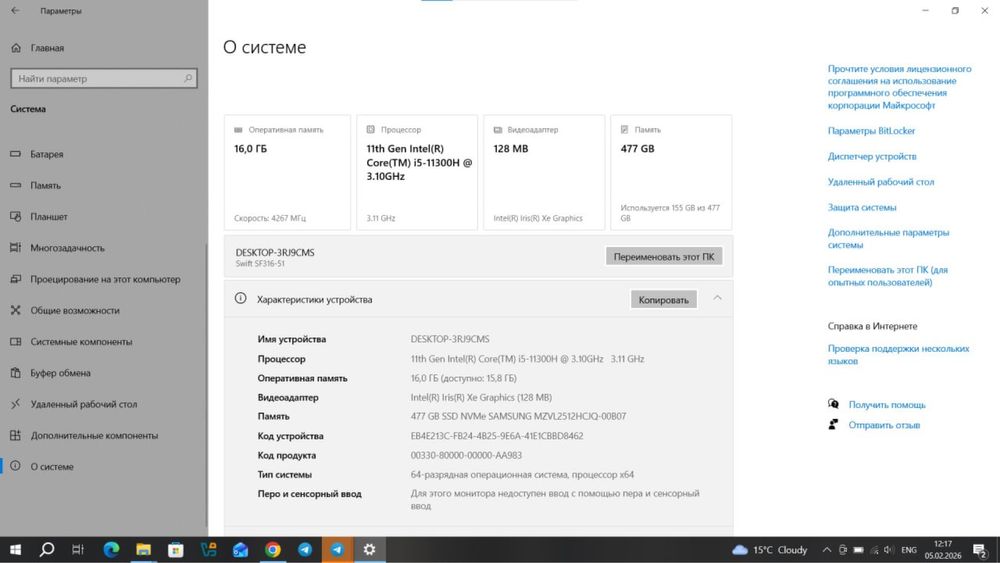The height and width of the screenshot is (563, 1000).
Task: Open File Explorer from taskbar
Action: (x=143, y=550)
